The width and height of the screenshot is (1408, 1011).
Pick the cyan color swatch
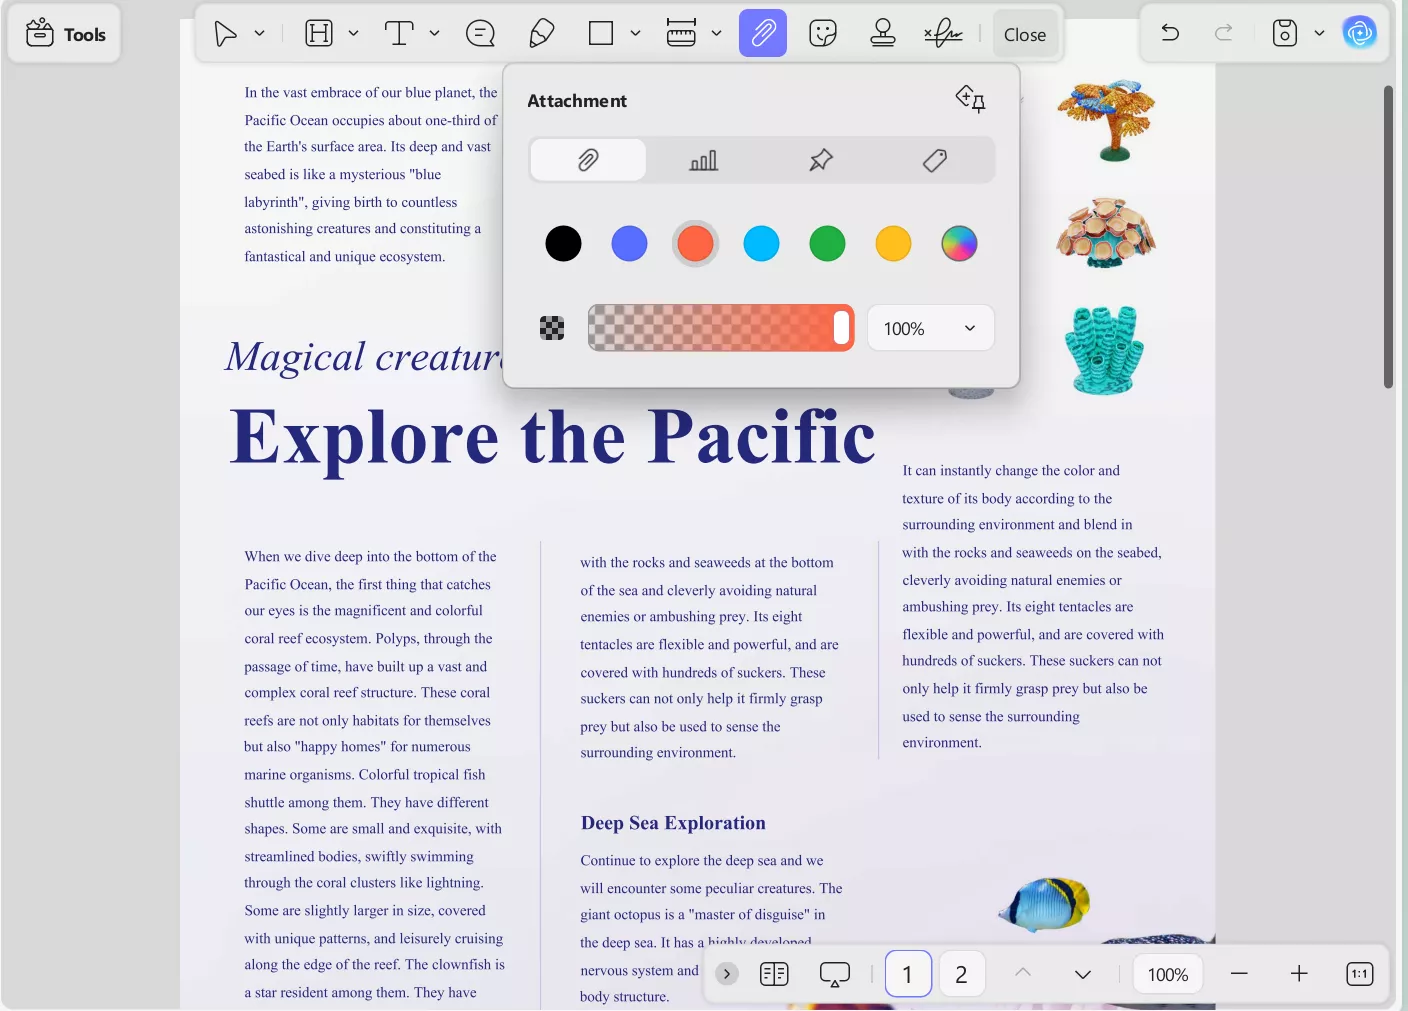click(x=761, y=243)
